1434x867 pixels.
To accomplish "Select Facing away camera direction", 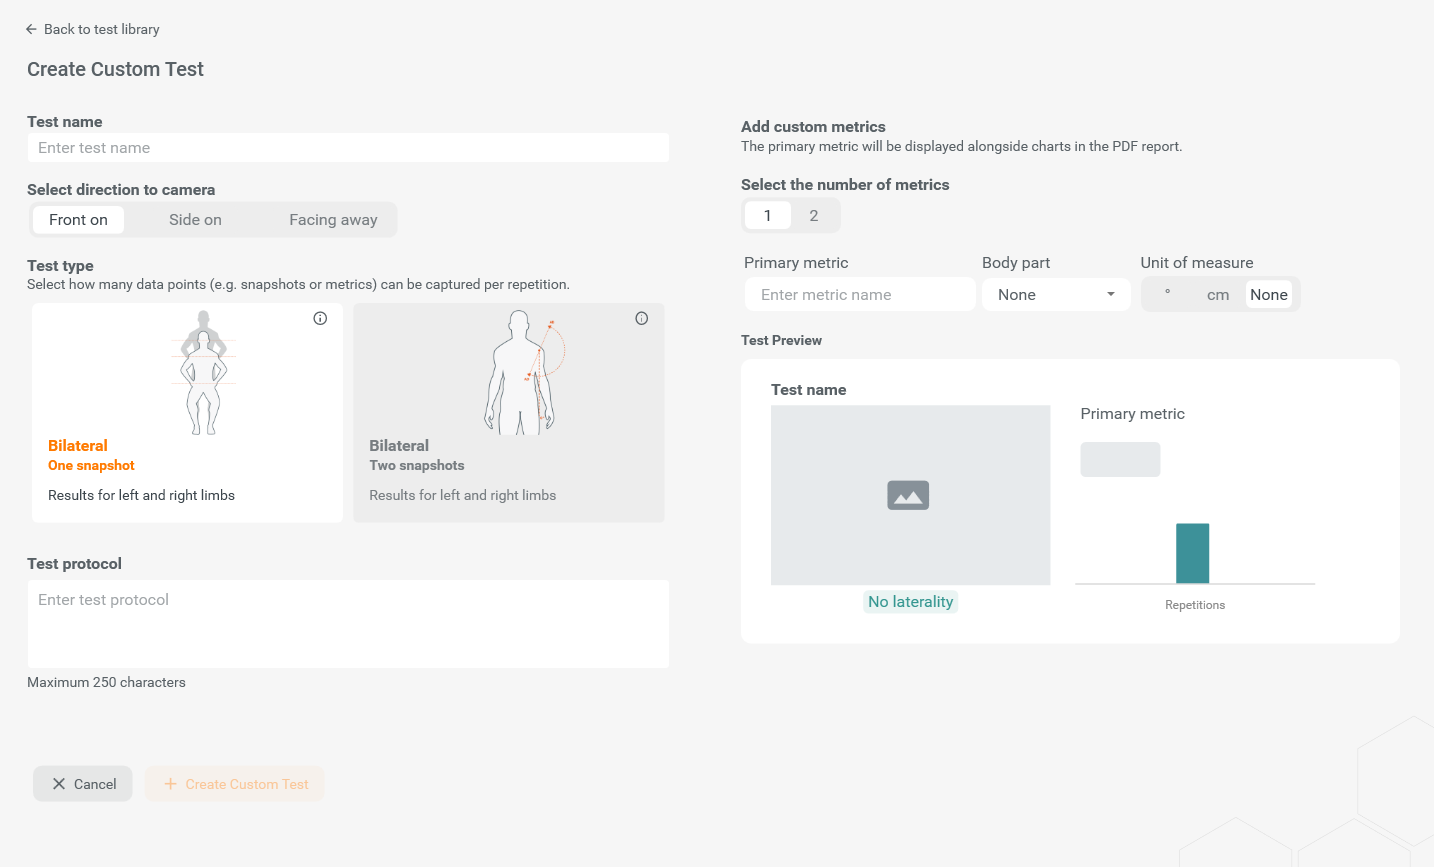I will click(333, 220).
